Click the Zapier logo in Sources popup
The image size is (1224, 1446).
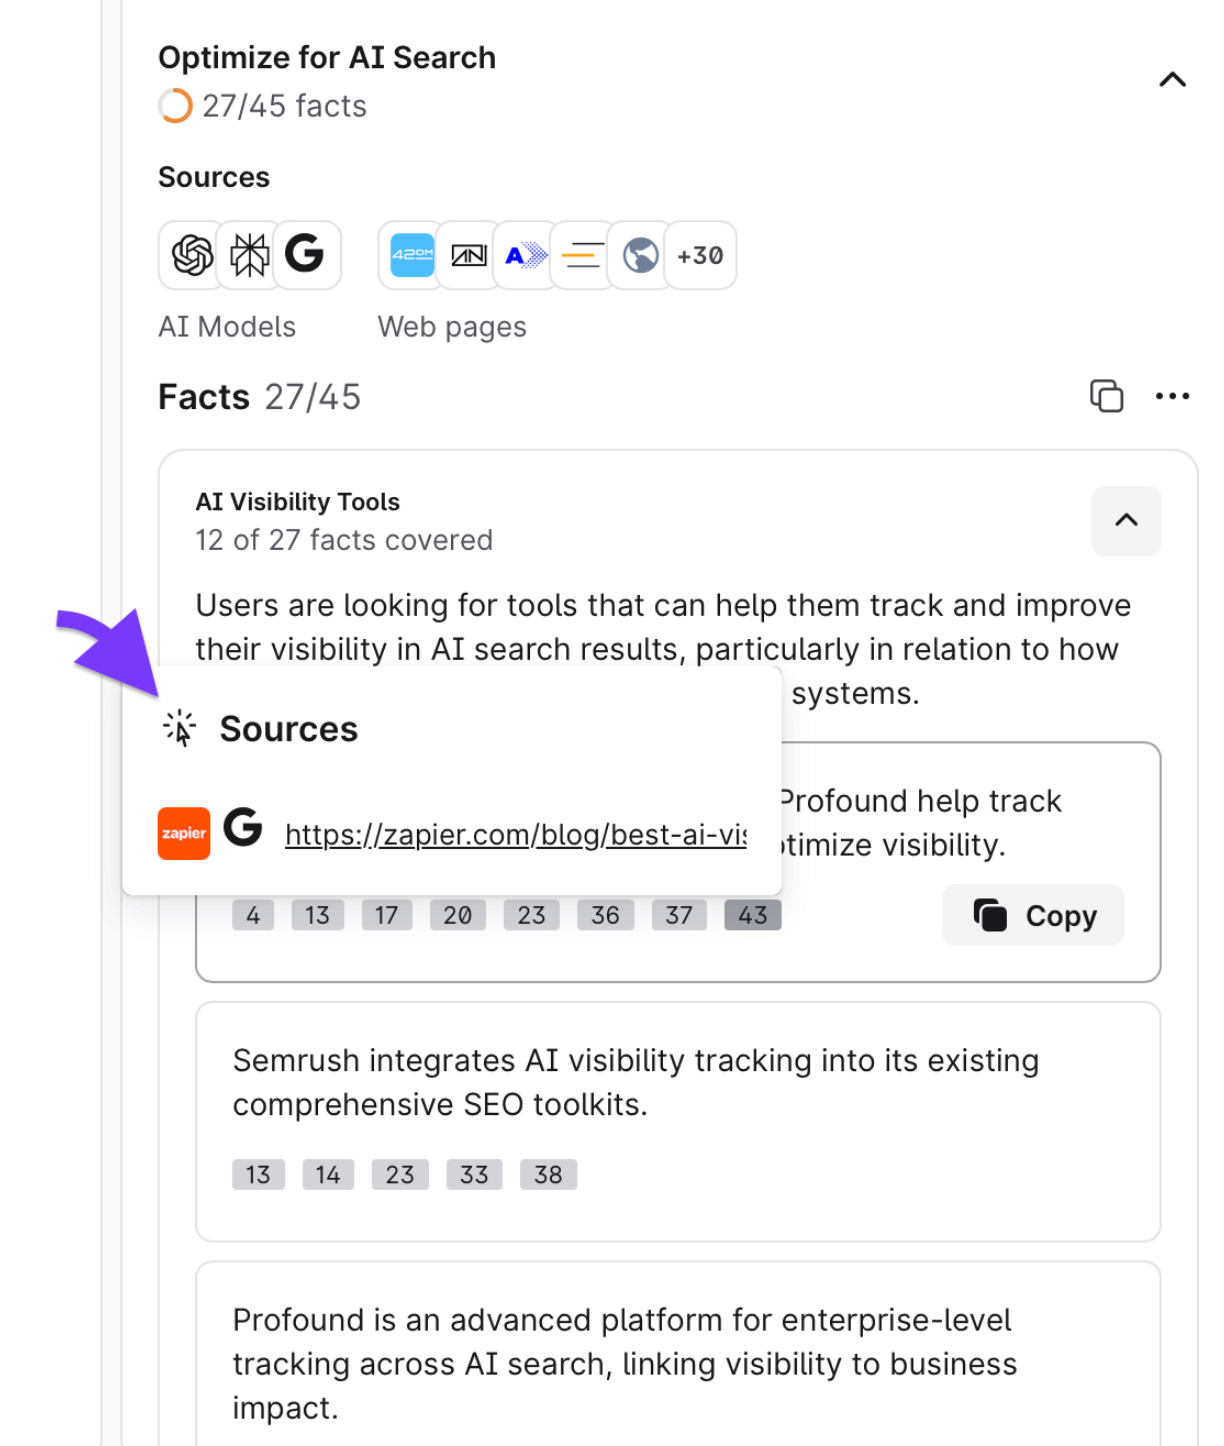[x=184, y=833]
